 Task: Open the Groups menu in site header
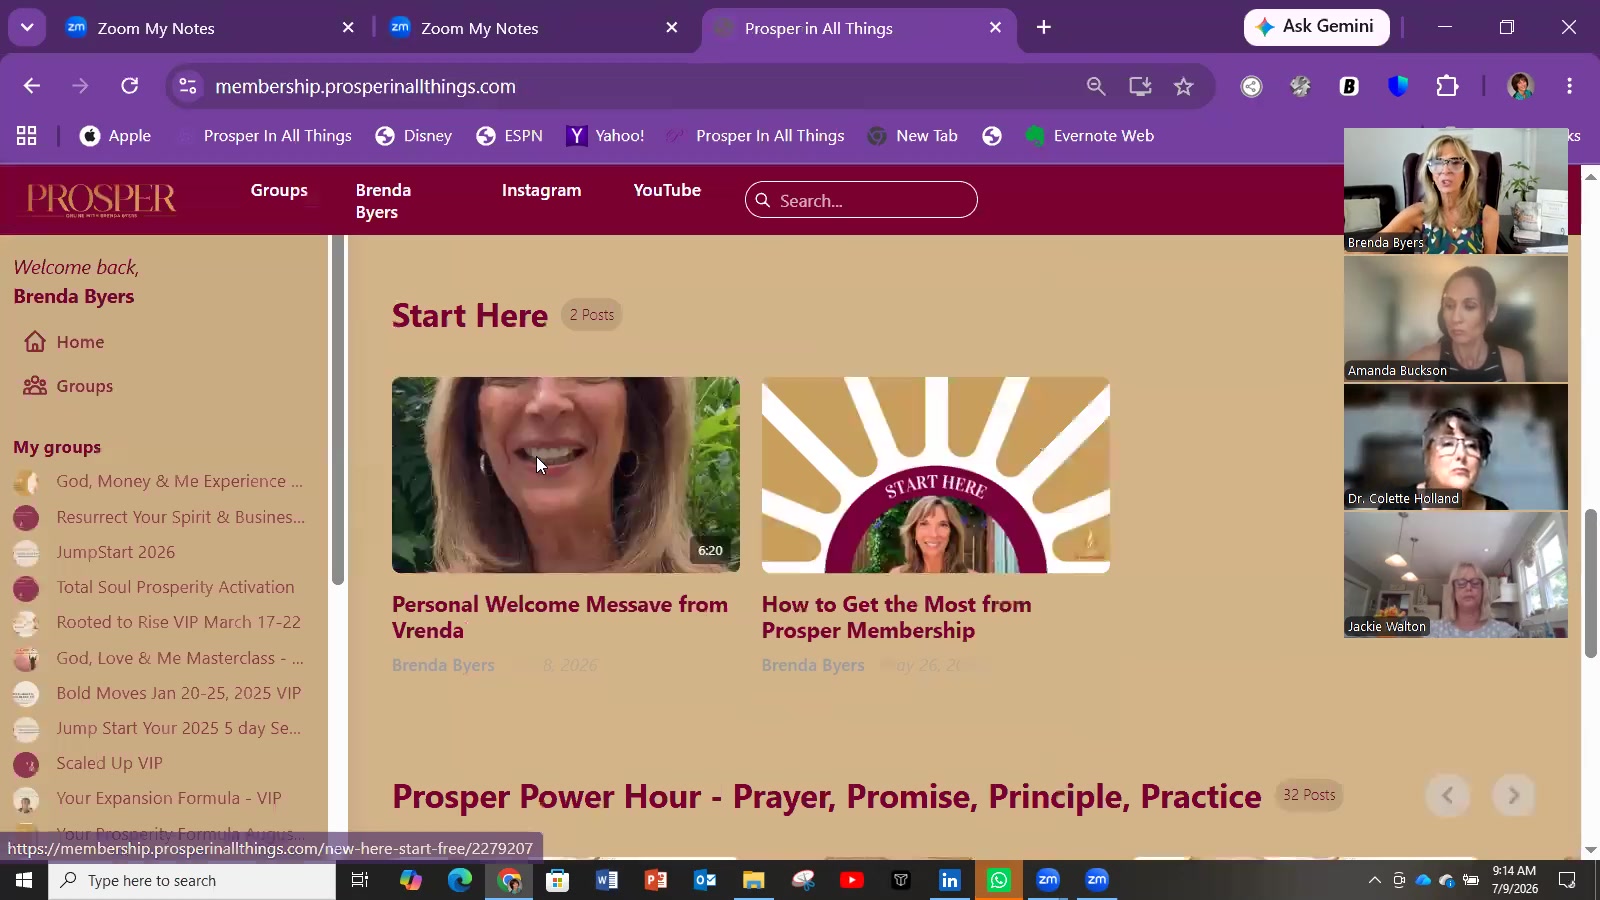[279, 190]
